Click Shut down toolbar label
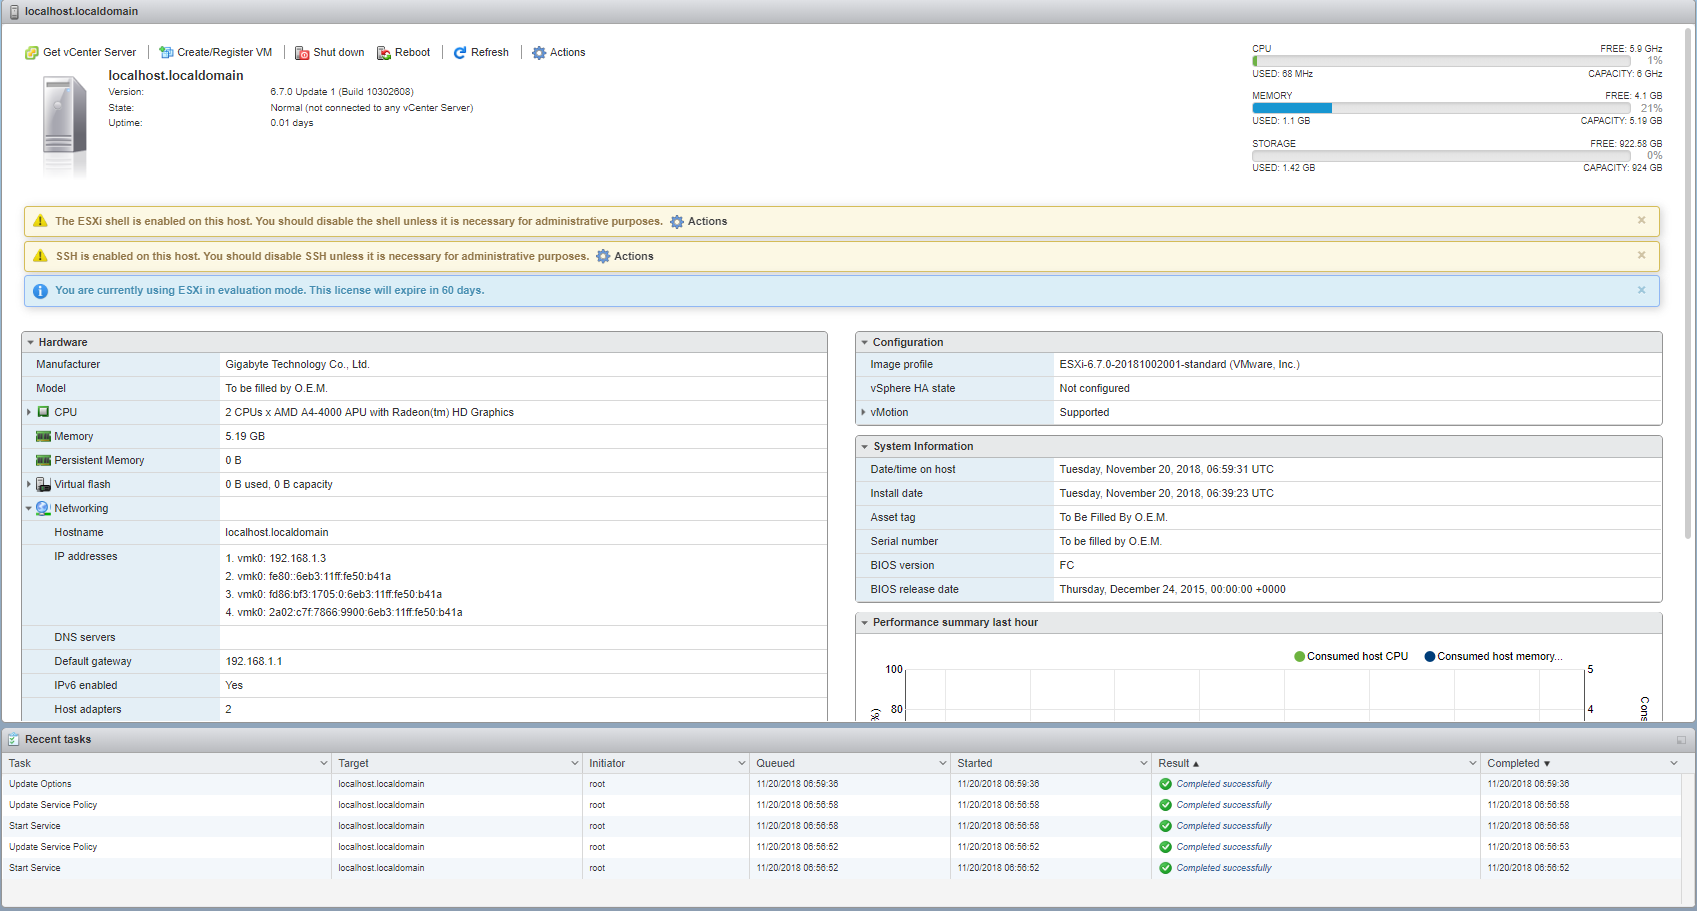The height and width of the screenshot is (911, 1697). 339,53
